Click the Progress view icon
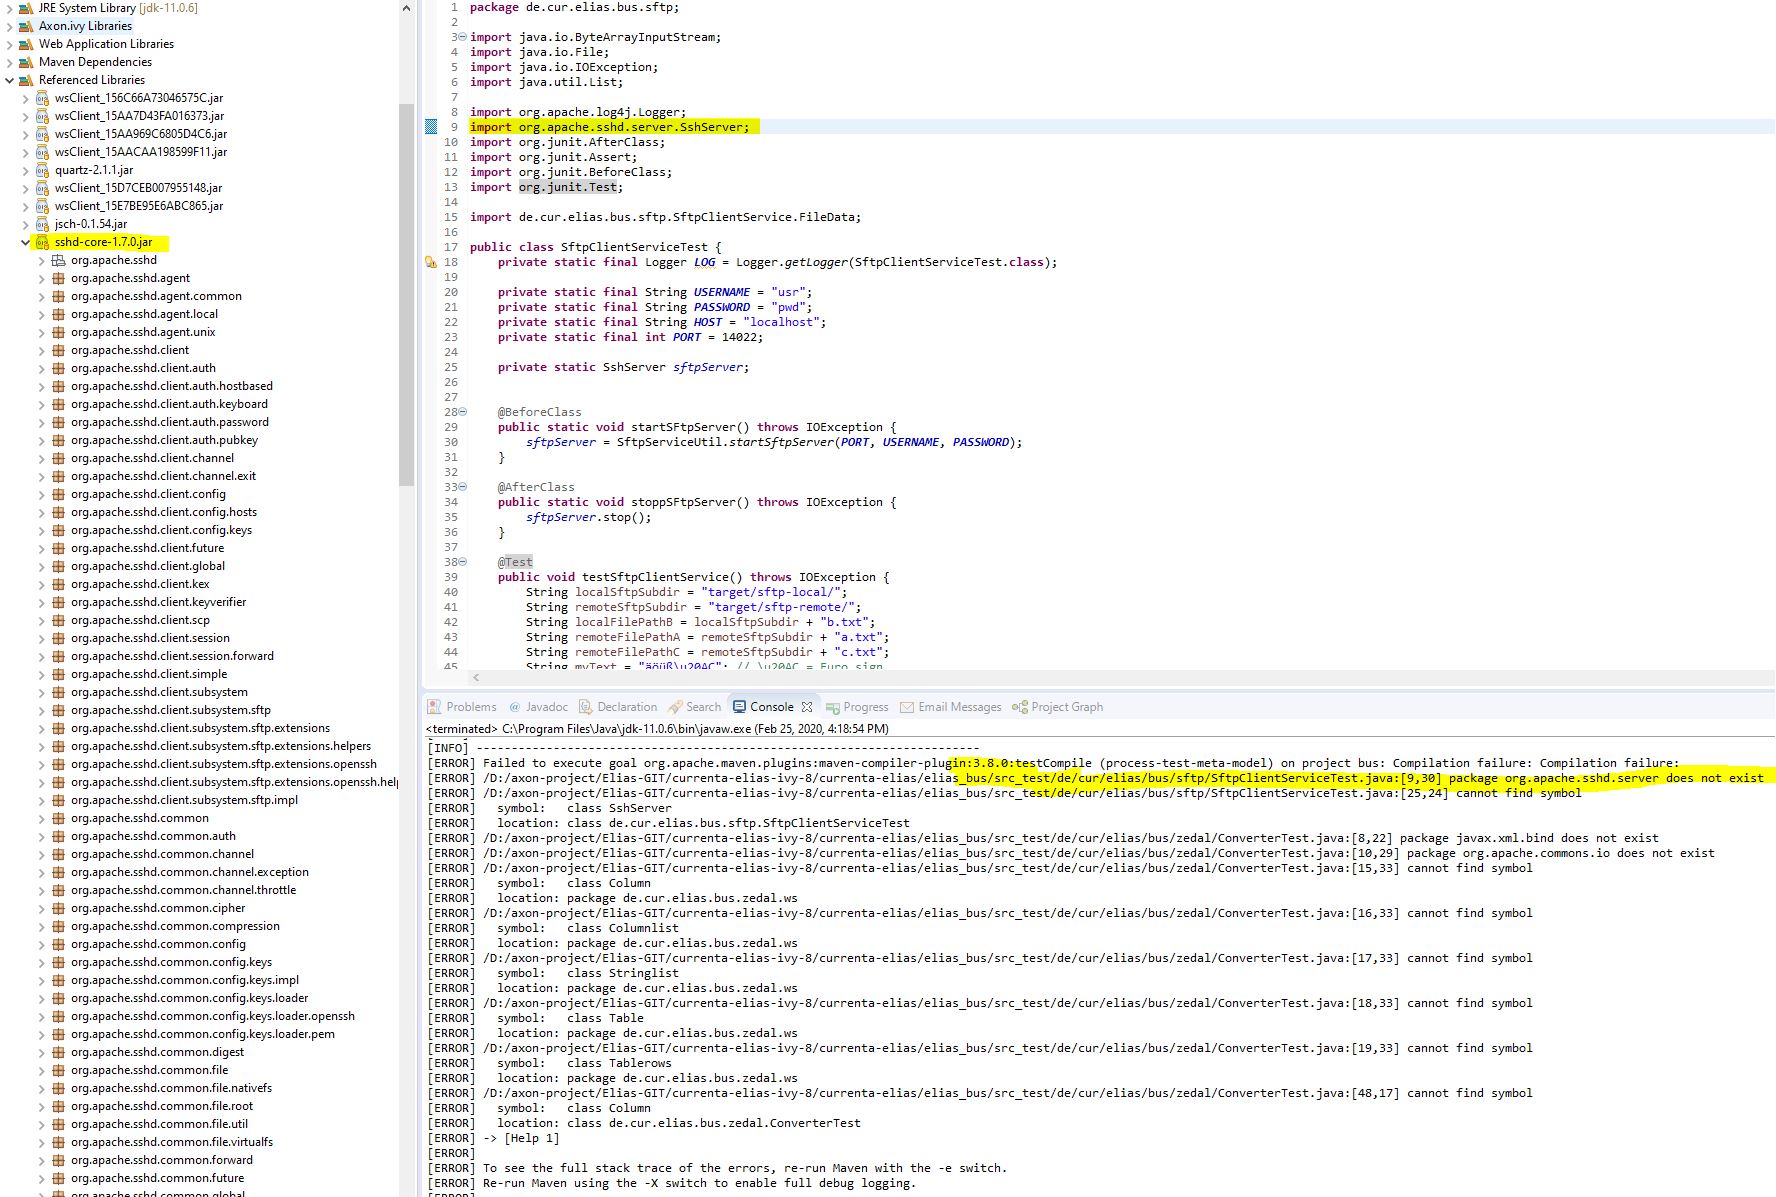 (x=833, y=707)
